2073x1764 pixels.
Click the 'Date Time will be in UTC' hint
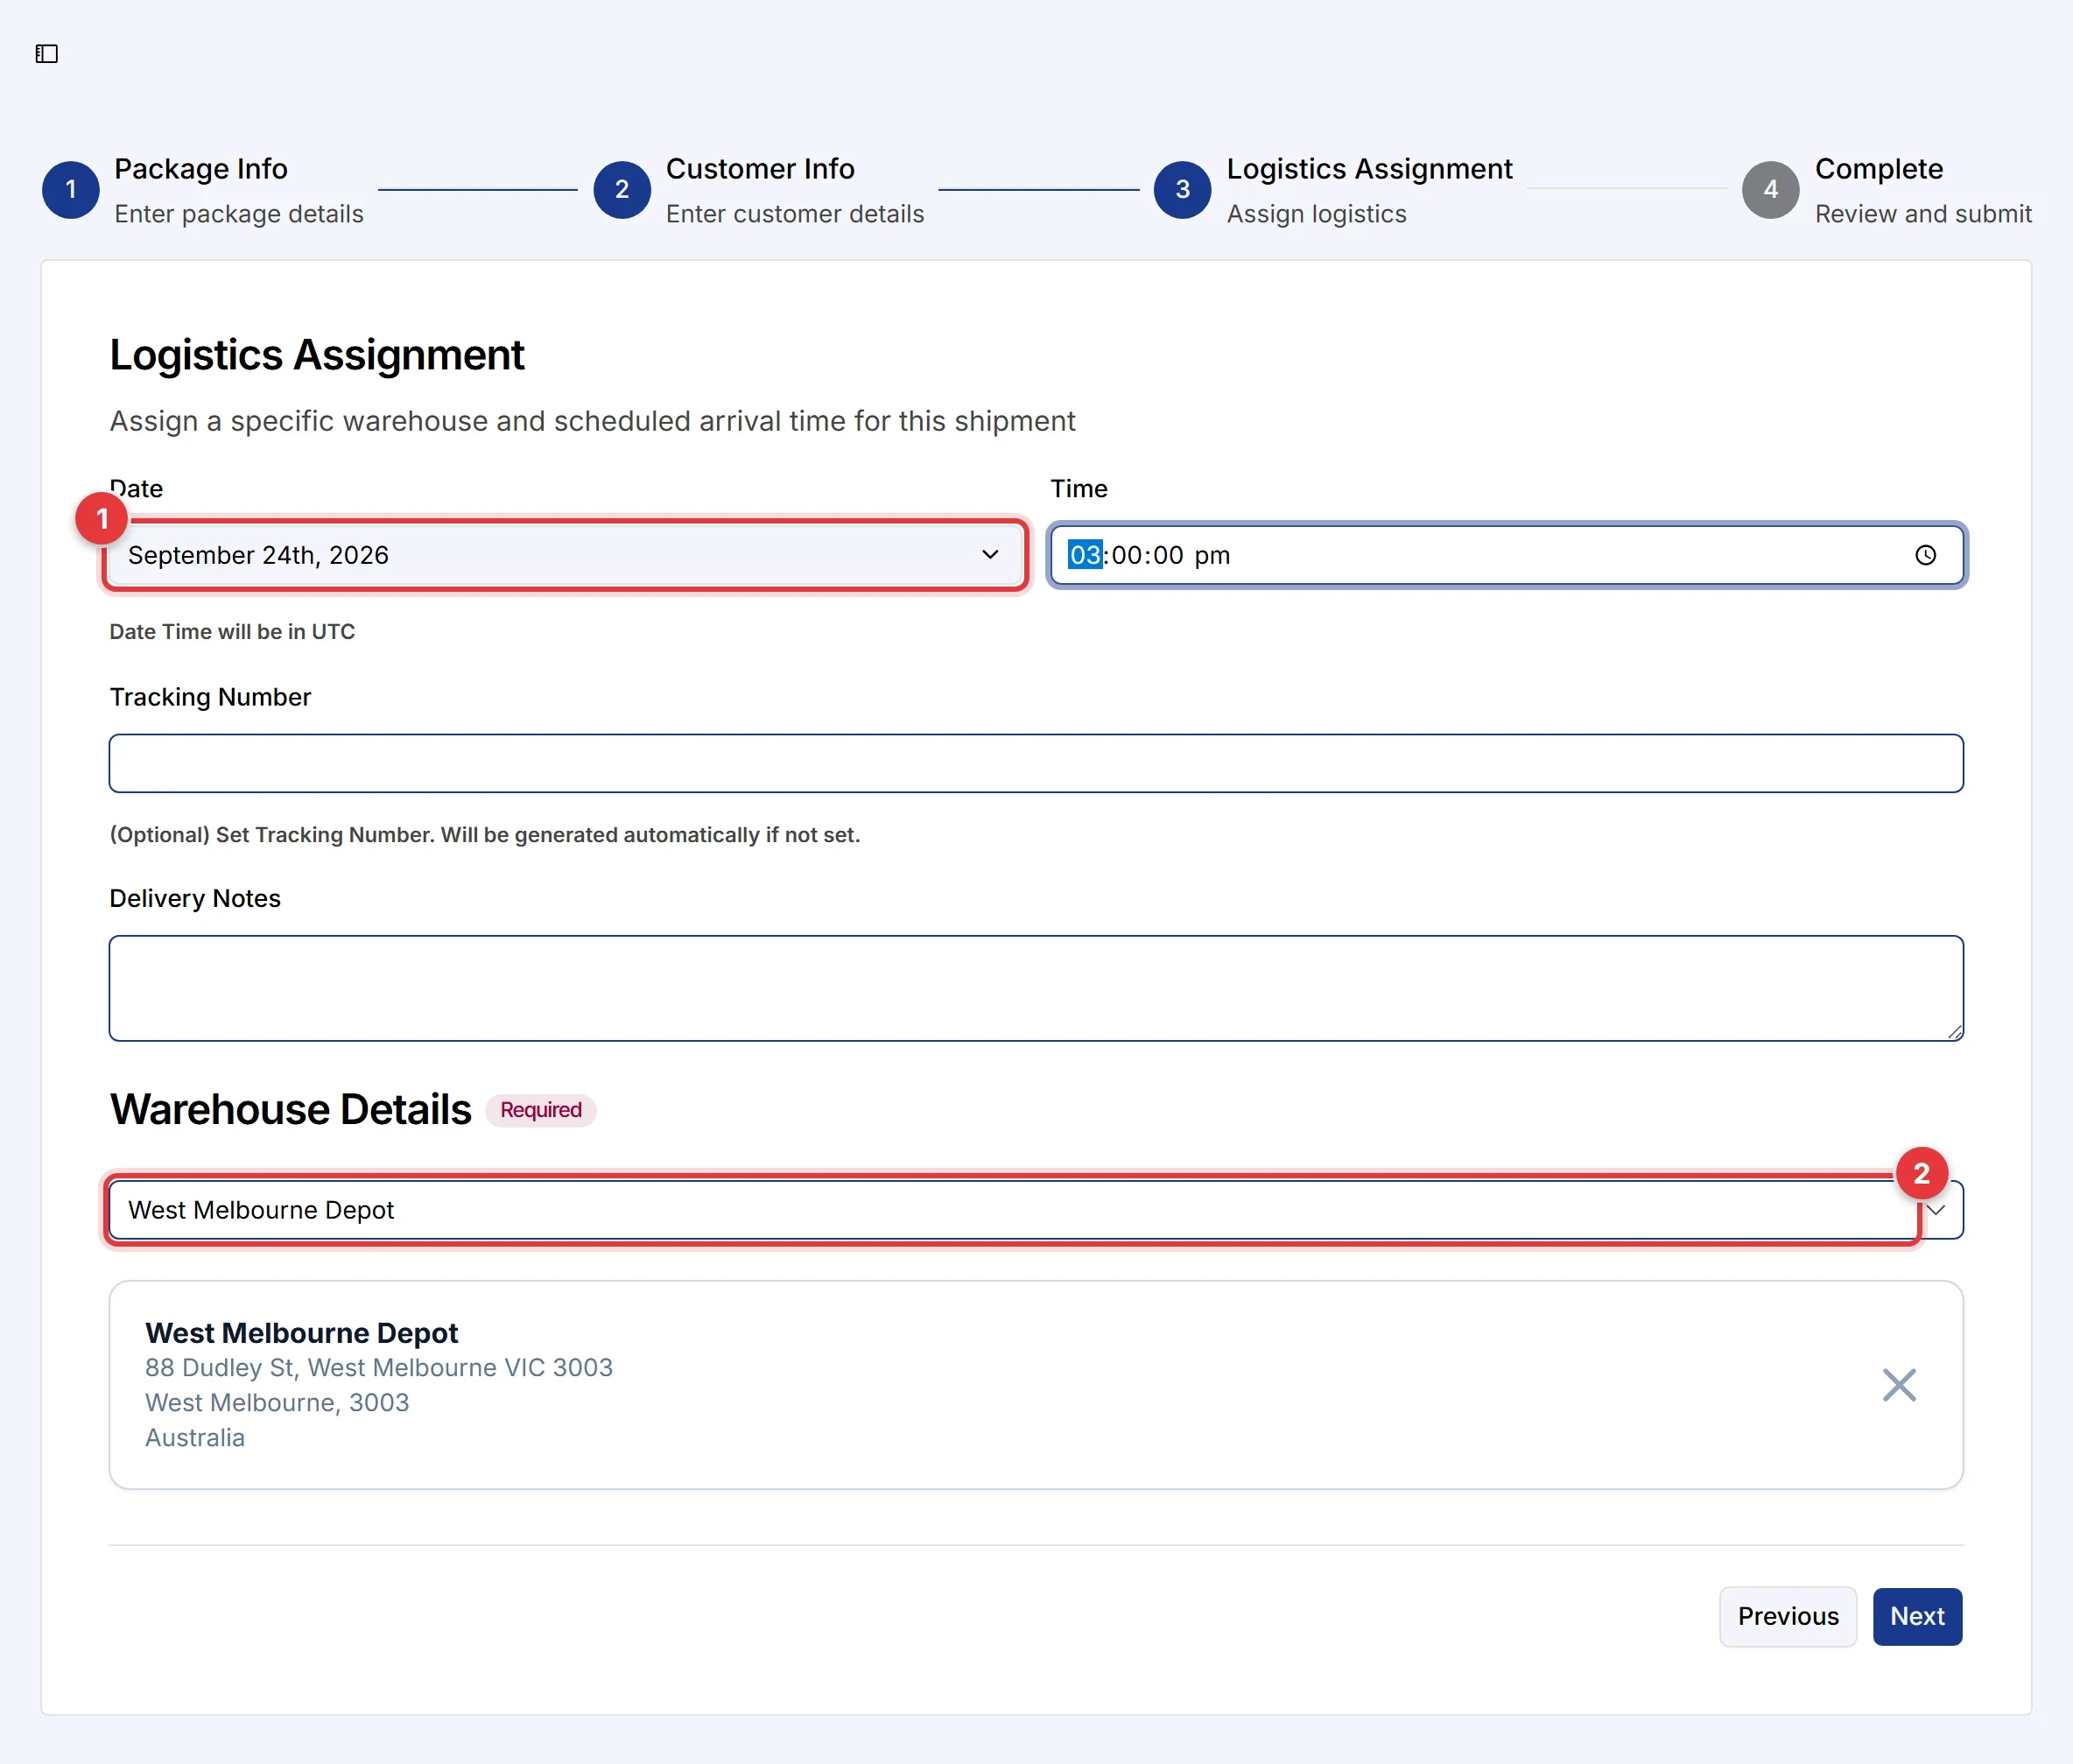pos(232,632)
